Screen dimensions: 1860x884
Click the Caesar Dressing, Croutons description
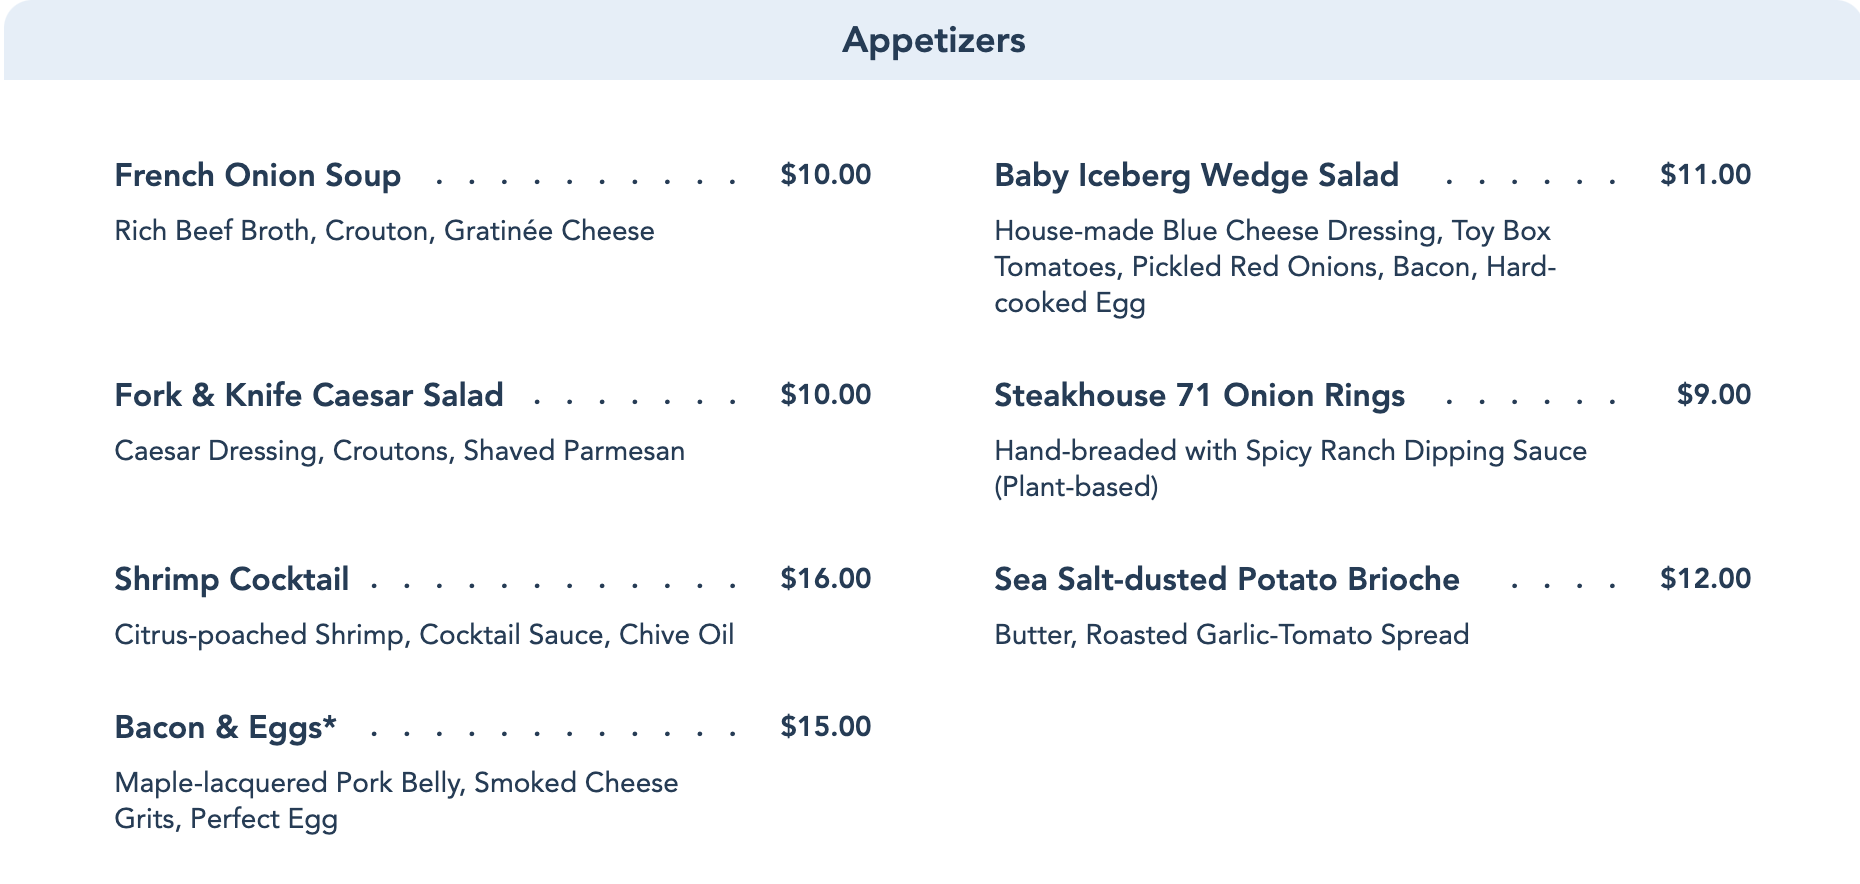[x=399, y=451]
